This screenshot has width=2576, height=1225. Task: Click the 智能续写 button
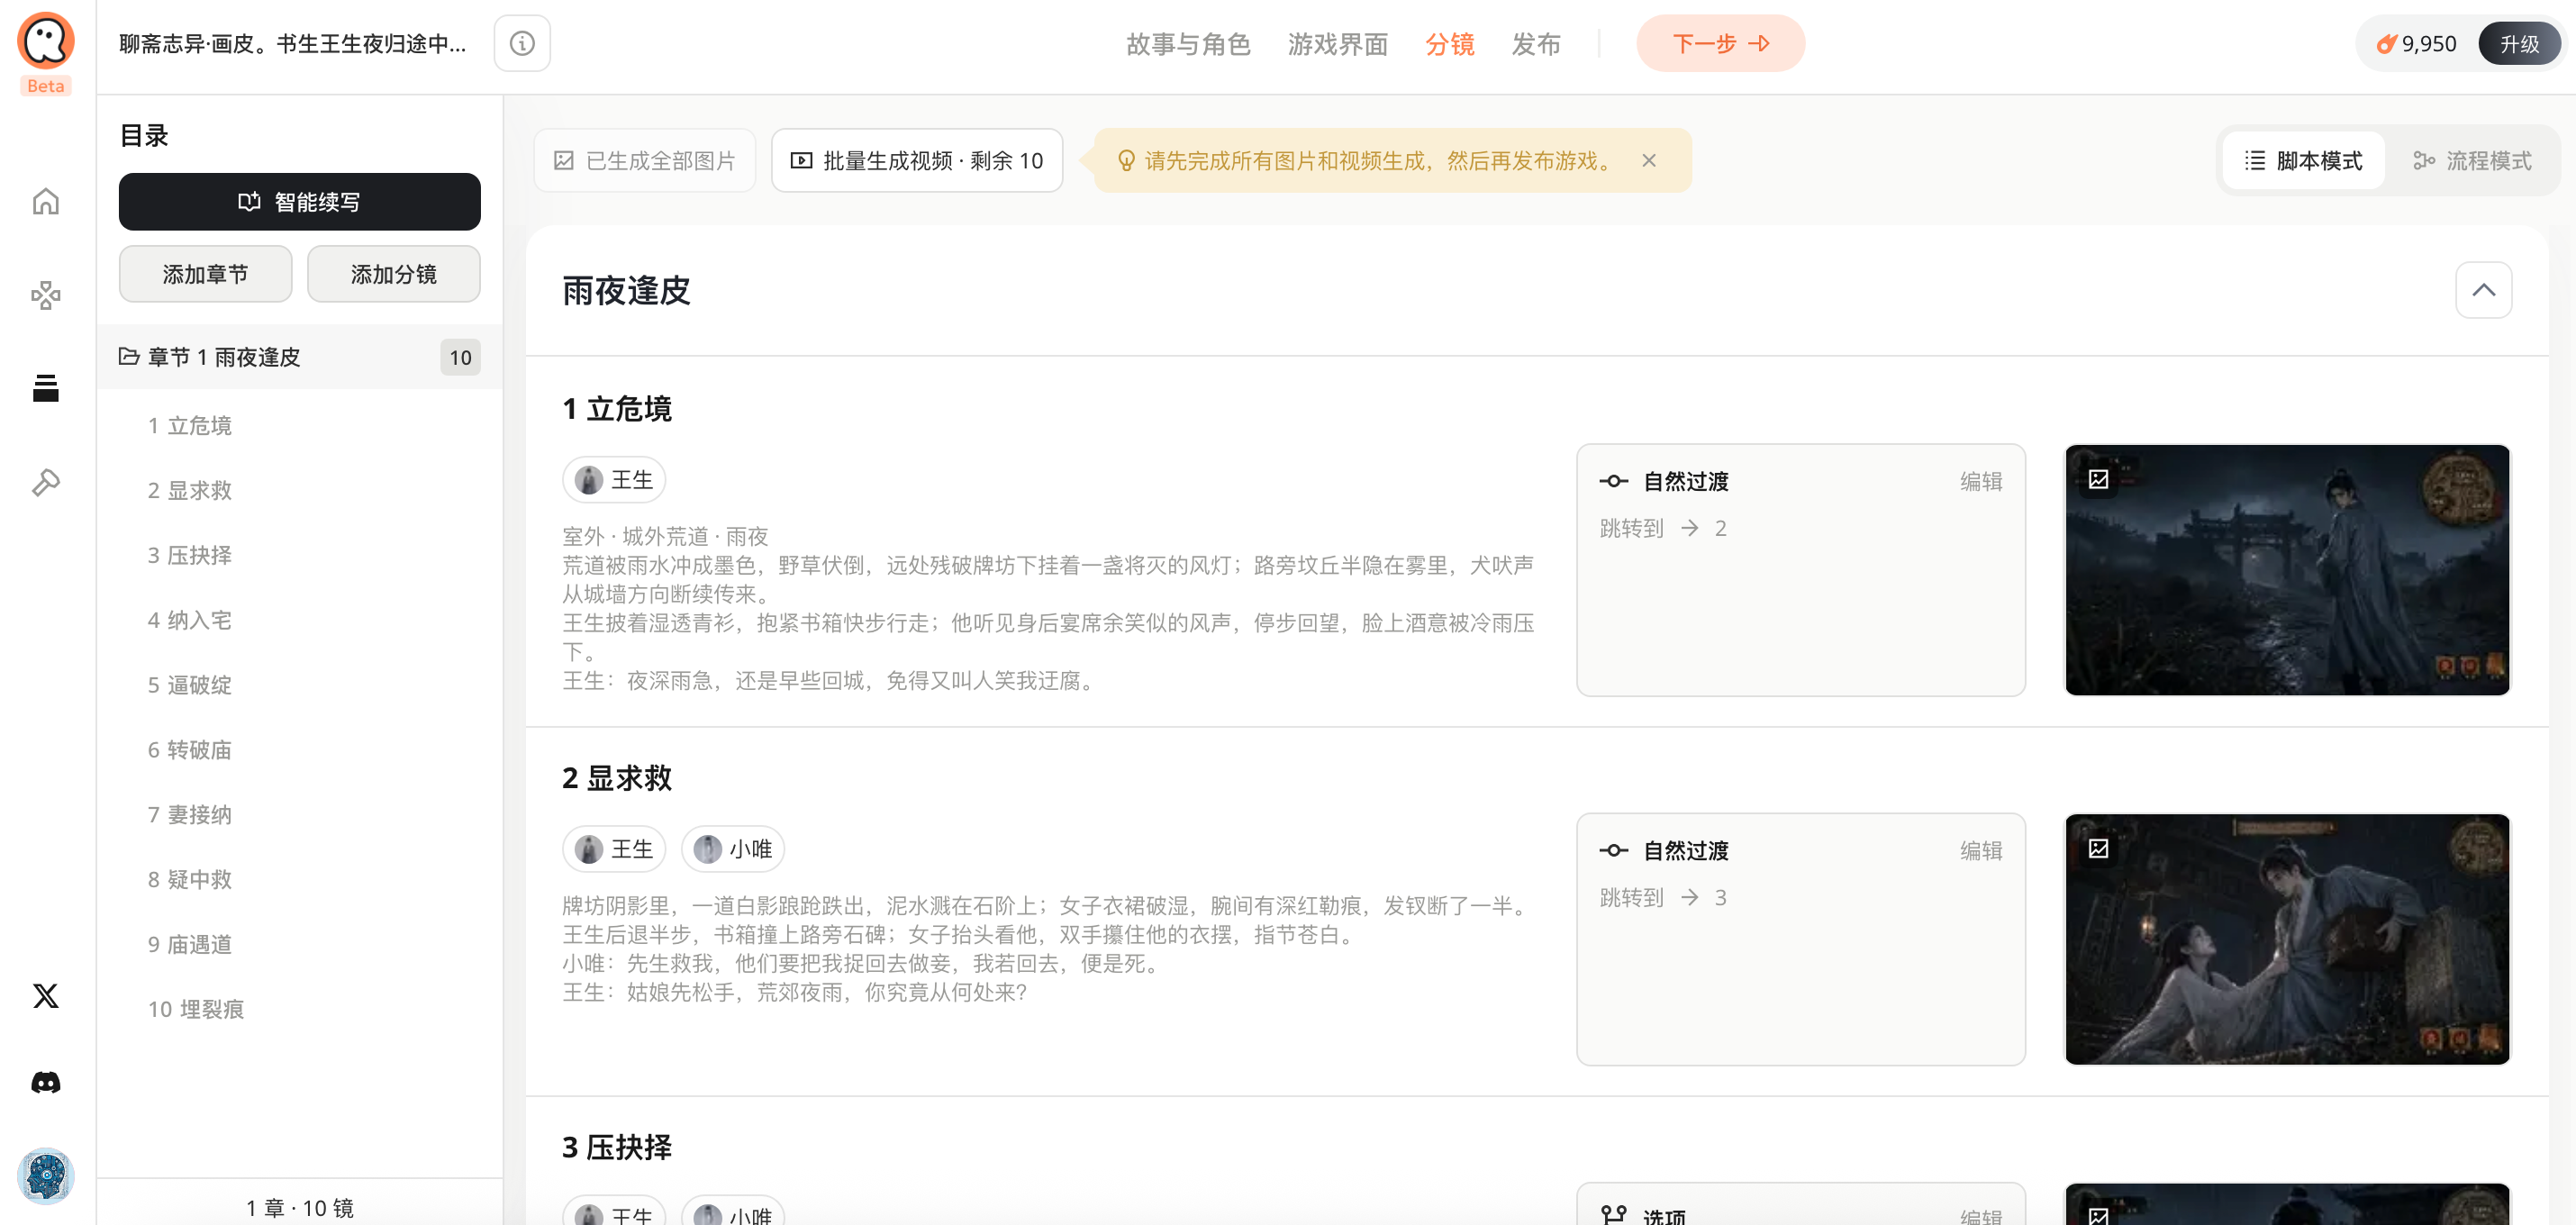coord(299,201)
